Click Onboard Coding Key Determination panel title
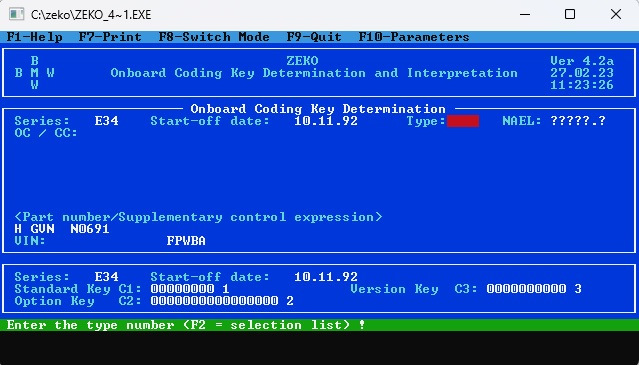Image resolution: width=639 pixels, height=365 pixels. coord(318,109)
